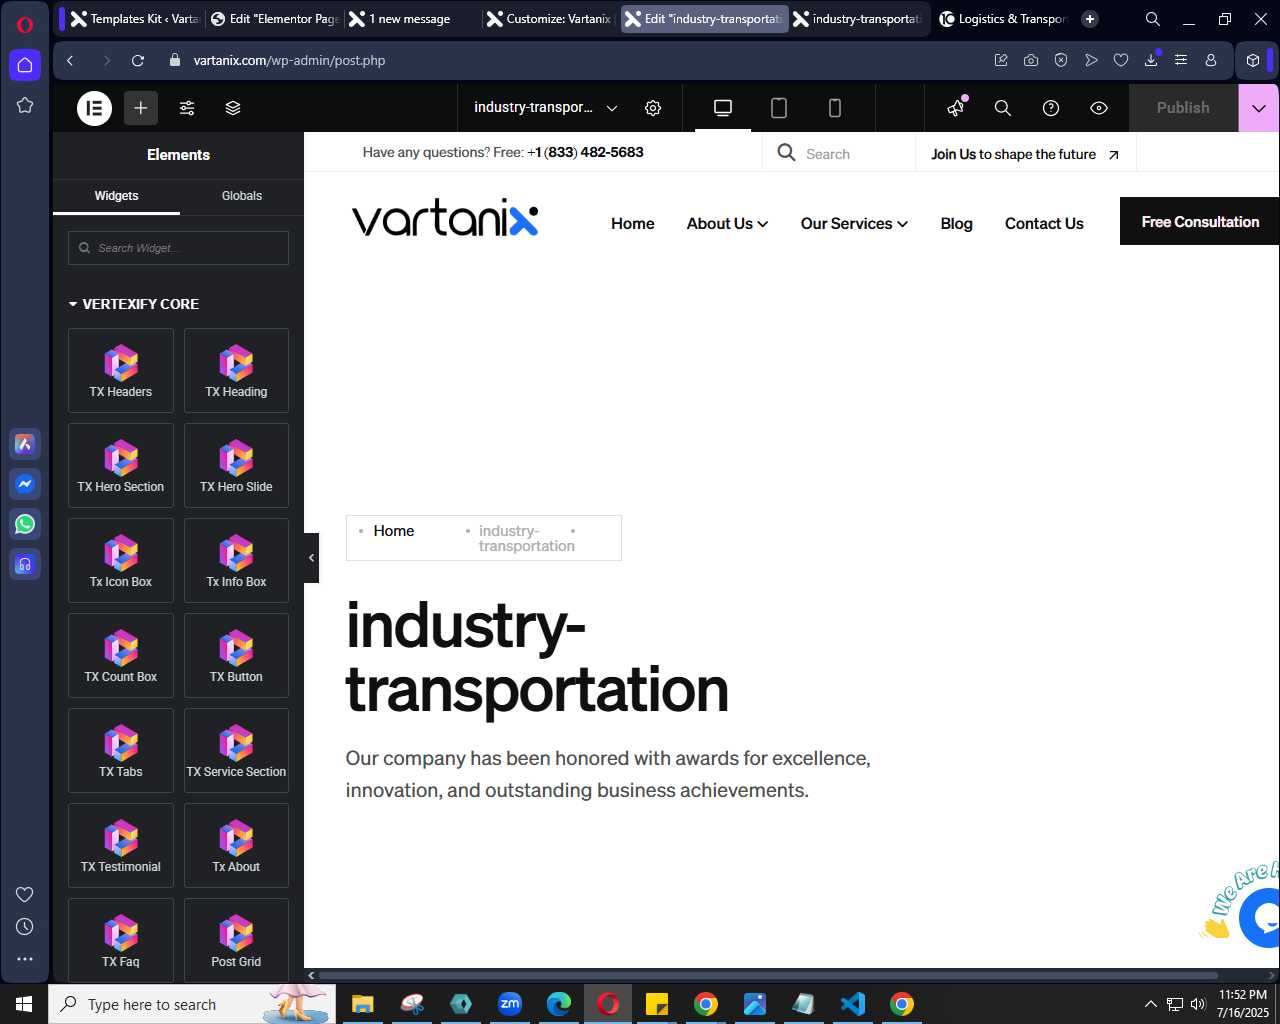Expand Publish options arrow

1259,108
